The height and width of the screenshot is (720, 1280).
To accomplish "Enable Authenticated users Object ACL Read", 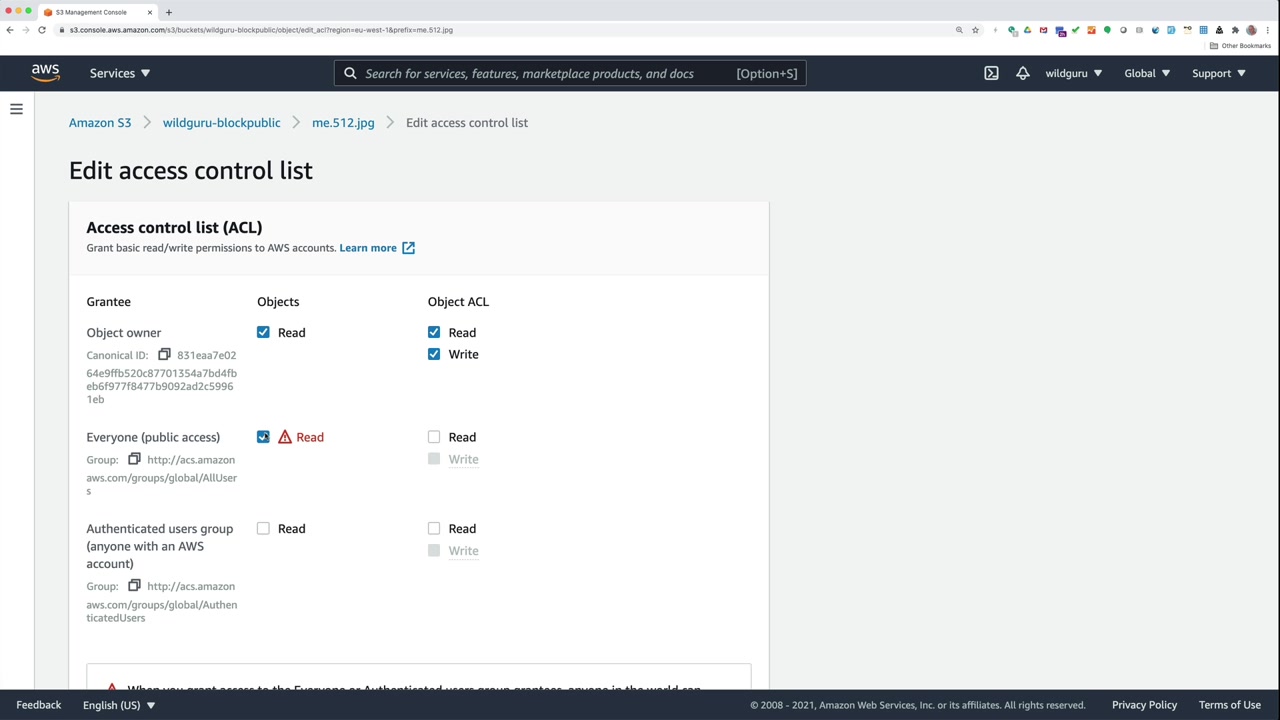I will [434, 528].
